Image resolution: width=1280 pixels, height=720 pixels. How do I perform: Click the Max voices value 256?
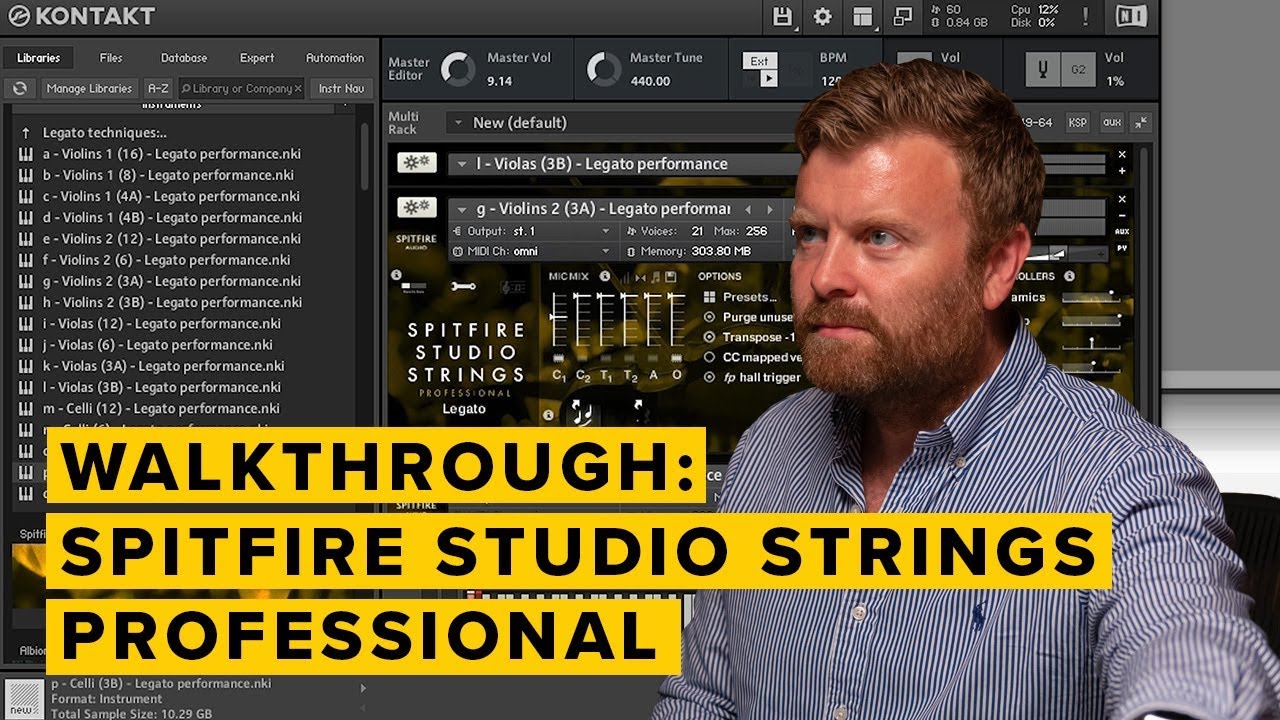756,231
